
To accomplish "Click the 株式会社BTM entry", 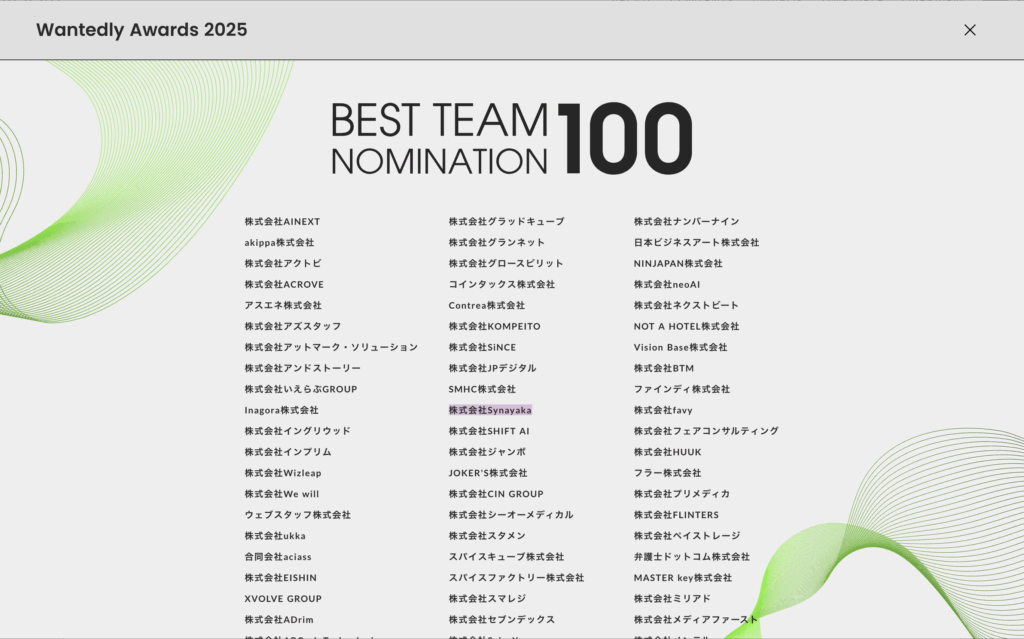I will (664, 368).
